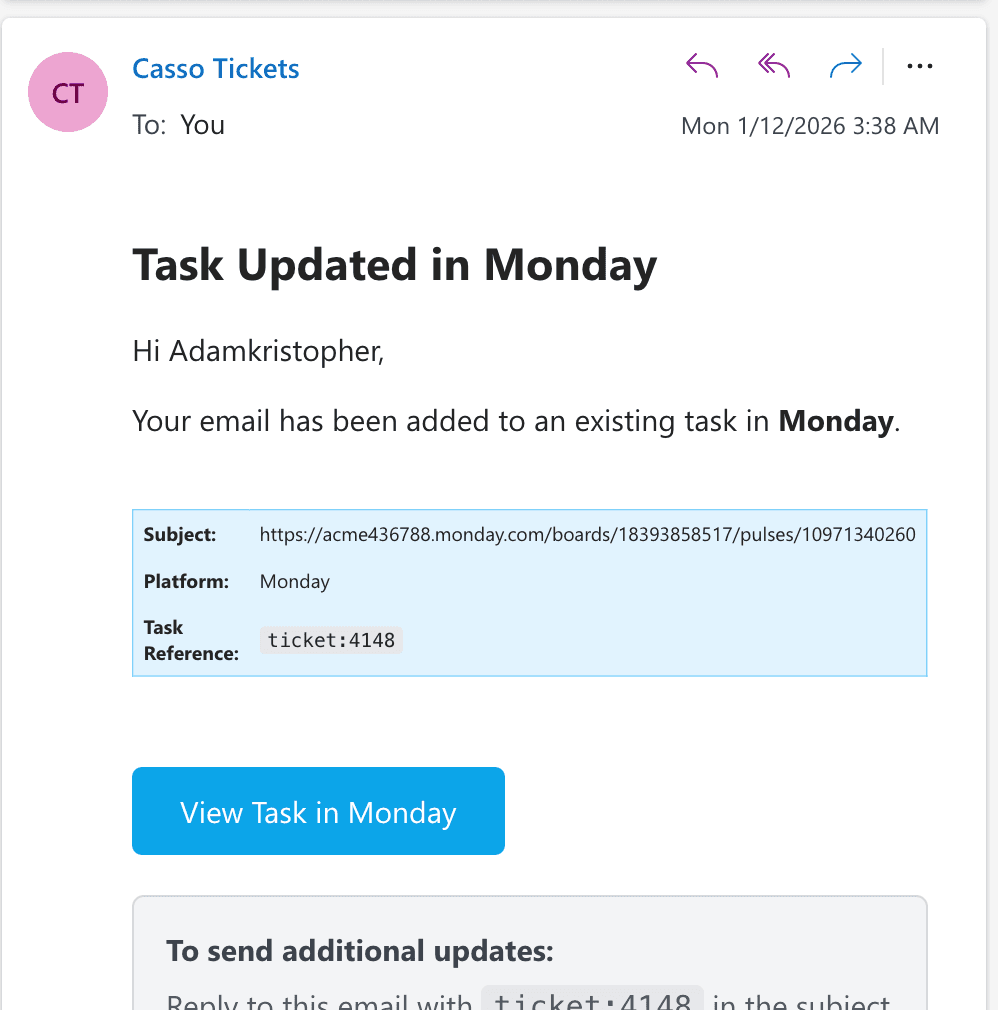This screenshot has width=998, height=1010.
Task: Click View Task in Monday
Action: [317, 811]
